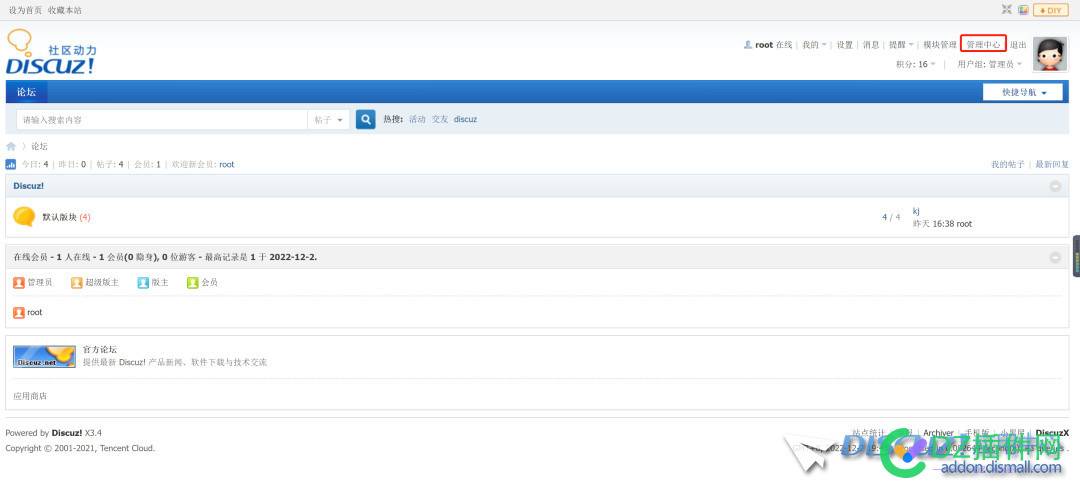Collapse the online members section
The image size is (1080, 493).
(x=1055, y=257)
